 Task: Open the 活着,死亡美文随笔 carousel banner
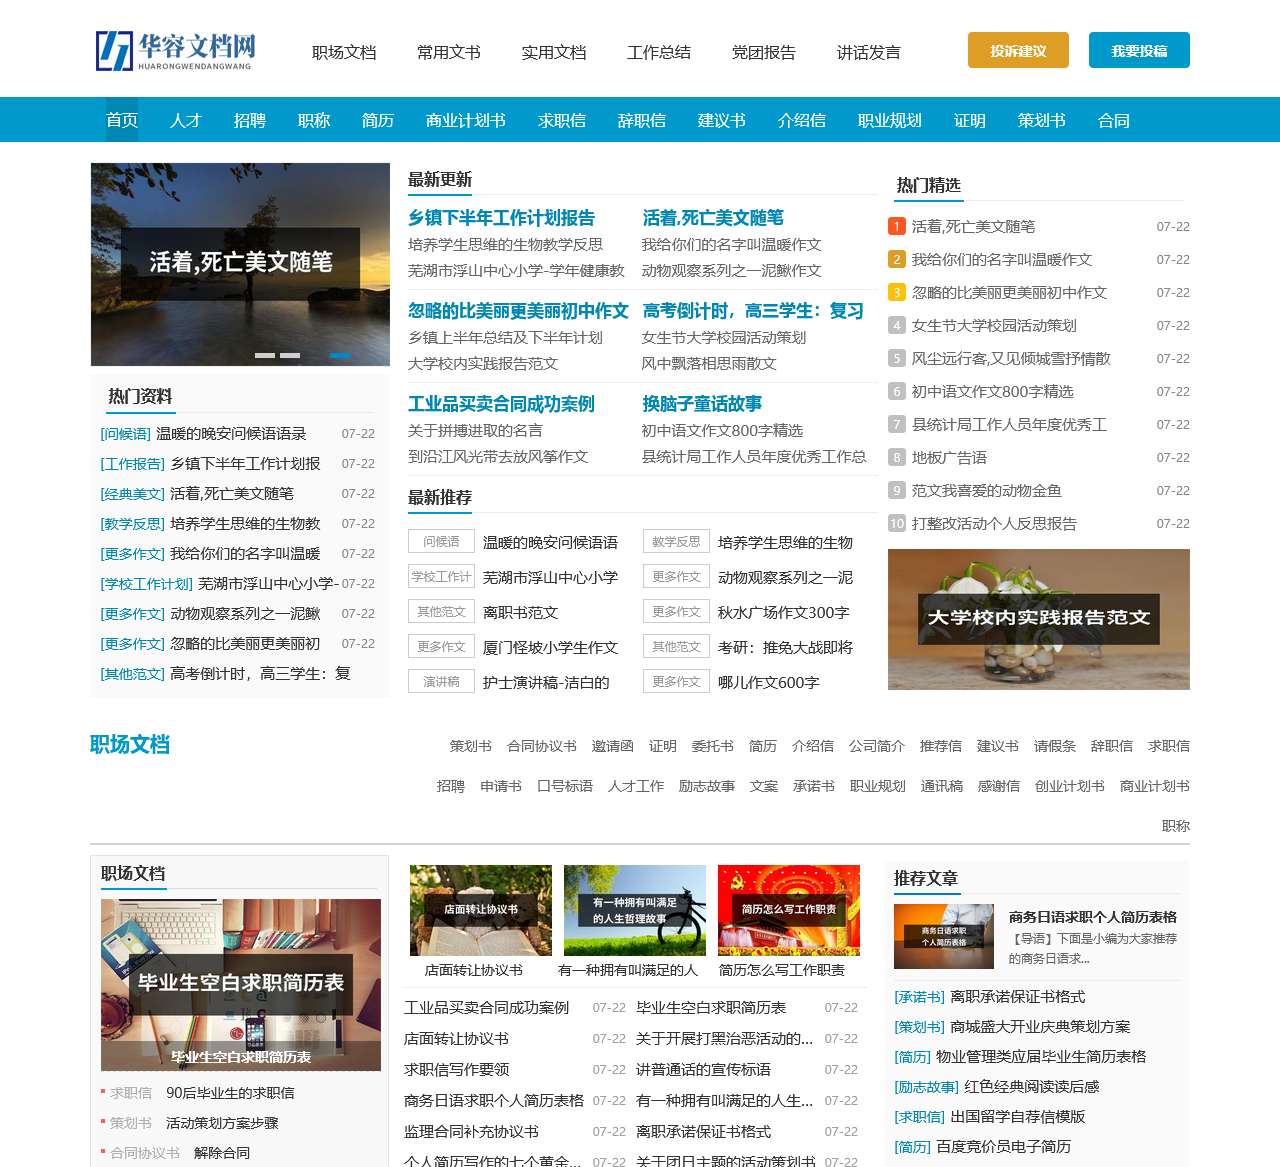coord(240,264)
